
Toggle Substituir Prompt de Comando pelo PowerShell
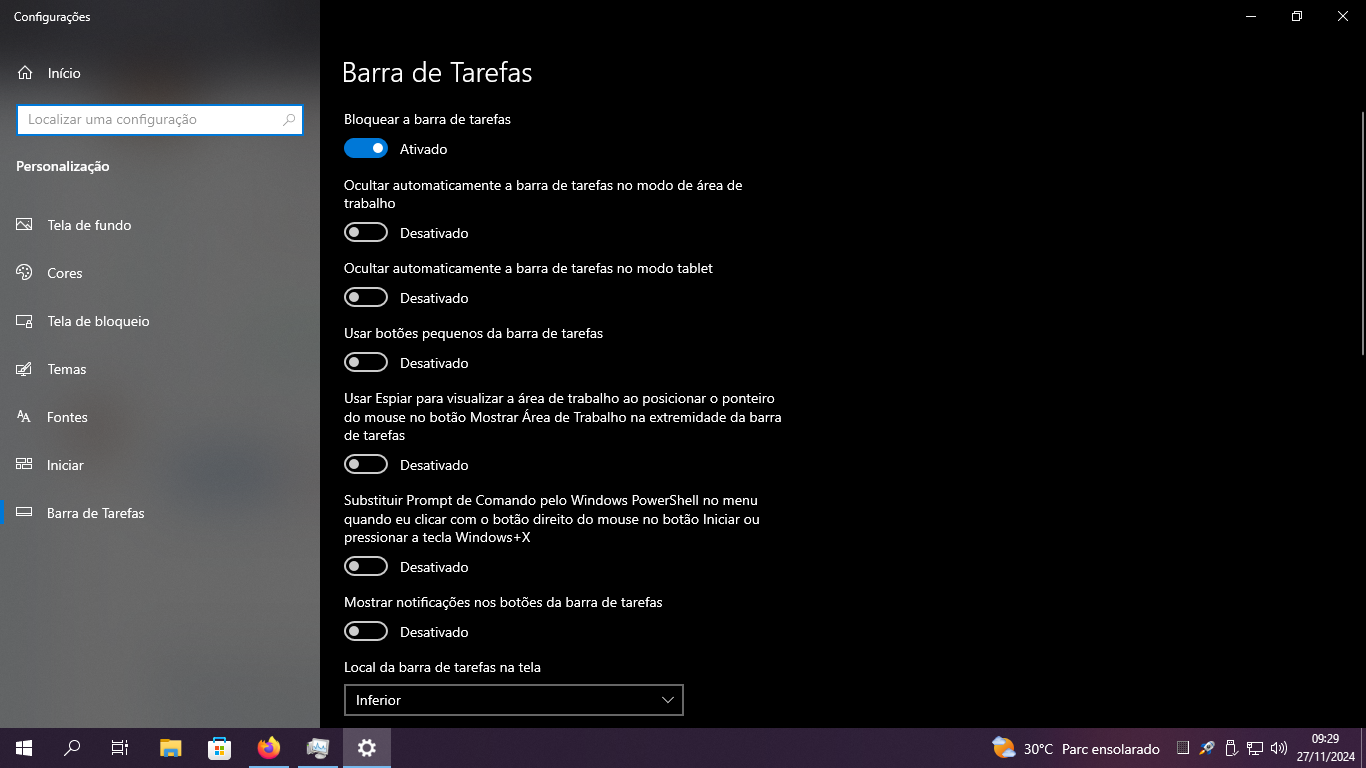(366, 566)
